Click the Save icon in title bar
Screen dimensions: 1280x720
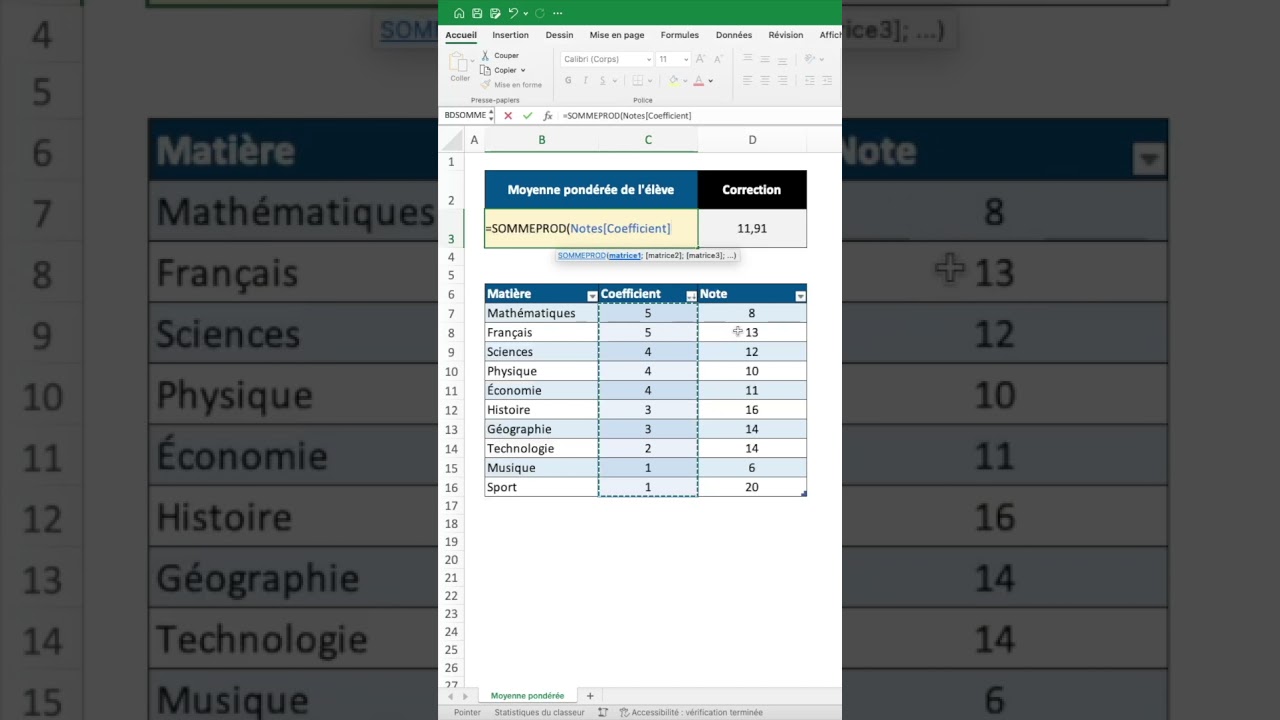coord(477,13)
